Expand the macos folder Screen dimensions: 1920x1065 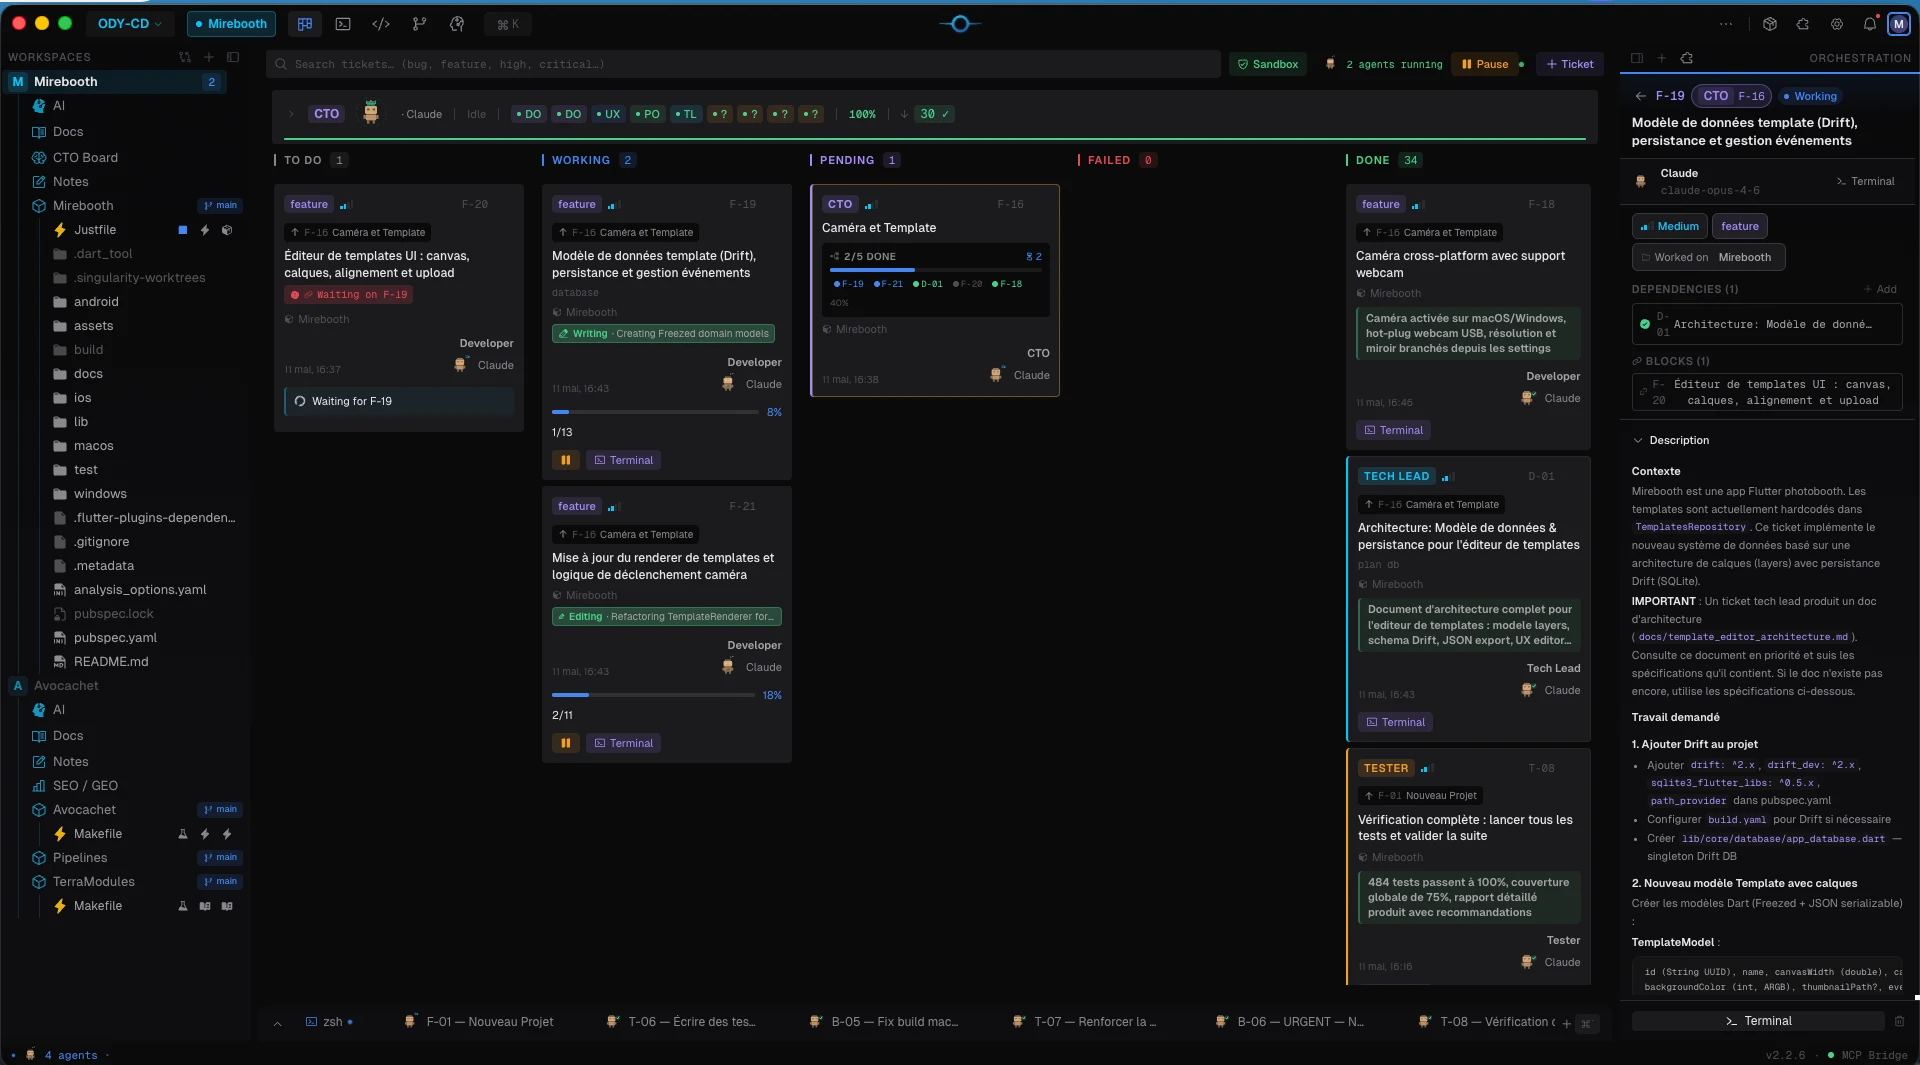click(93, 446)
